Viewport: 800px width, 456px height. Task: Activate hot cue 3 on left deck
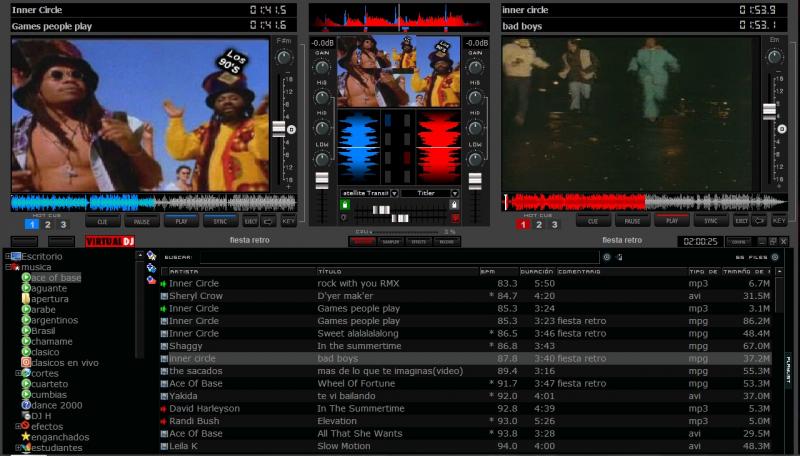click(x=63, y=224)
